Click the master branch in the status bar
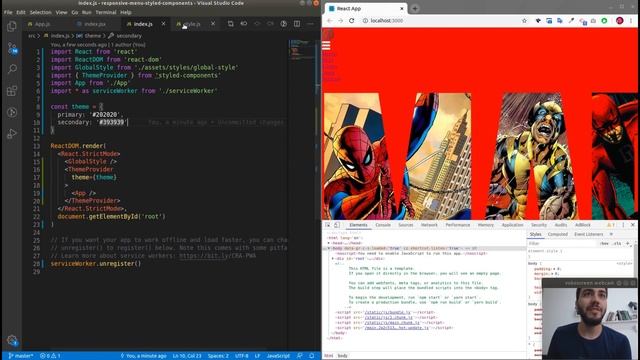 click(20, 356)
